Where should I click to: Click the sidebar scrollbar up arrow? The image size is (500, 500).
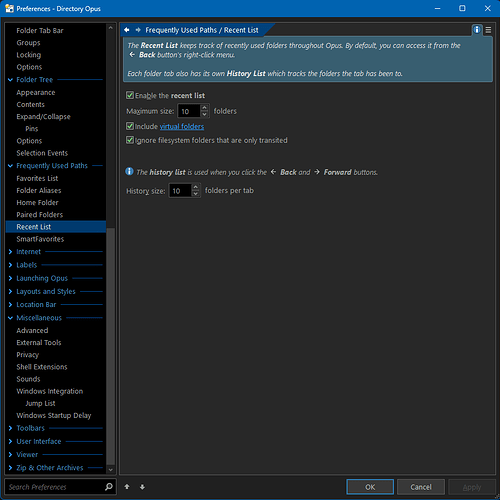pos(110,28)
